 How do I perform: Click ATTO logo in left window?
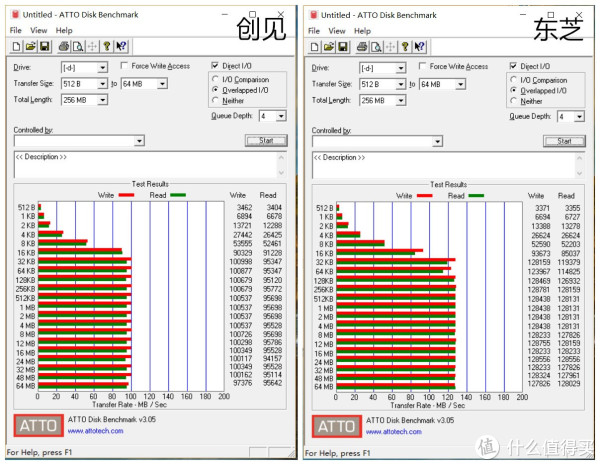[x=39, y=425]
